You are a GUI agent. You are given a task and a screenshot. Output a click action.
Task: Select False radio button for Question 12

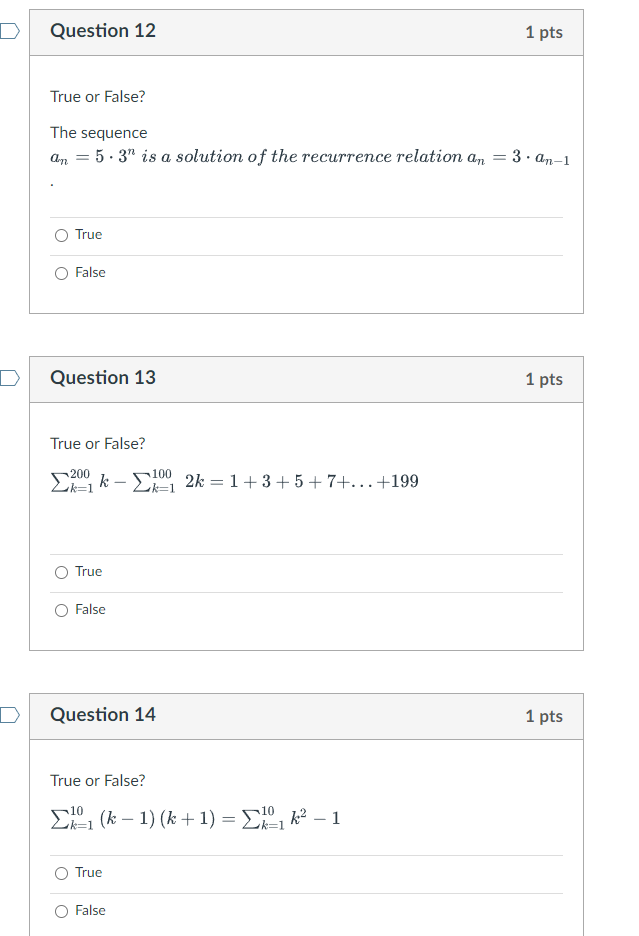62,273
